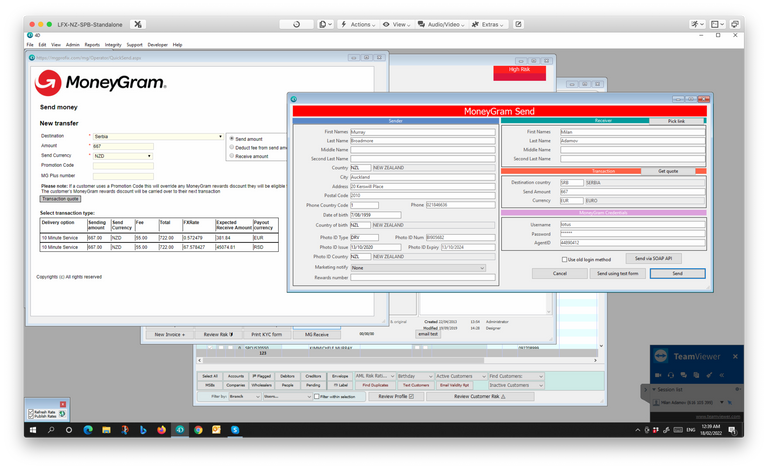This screenshot has height=469, width=768.
Task: Open the Integrity menu
Action: click(x=113, y=45)
